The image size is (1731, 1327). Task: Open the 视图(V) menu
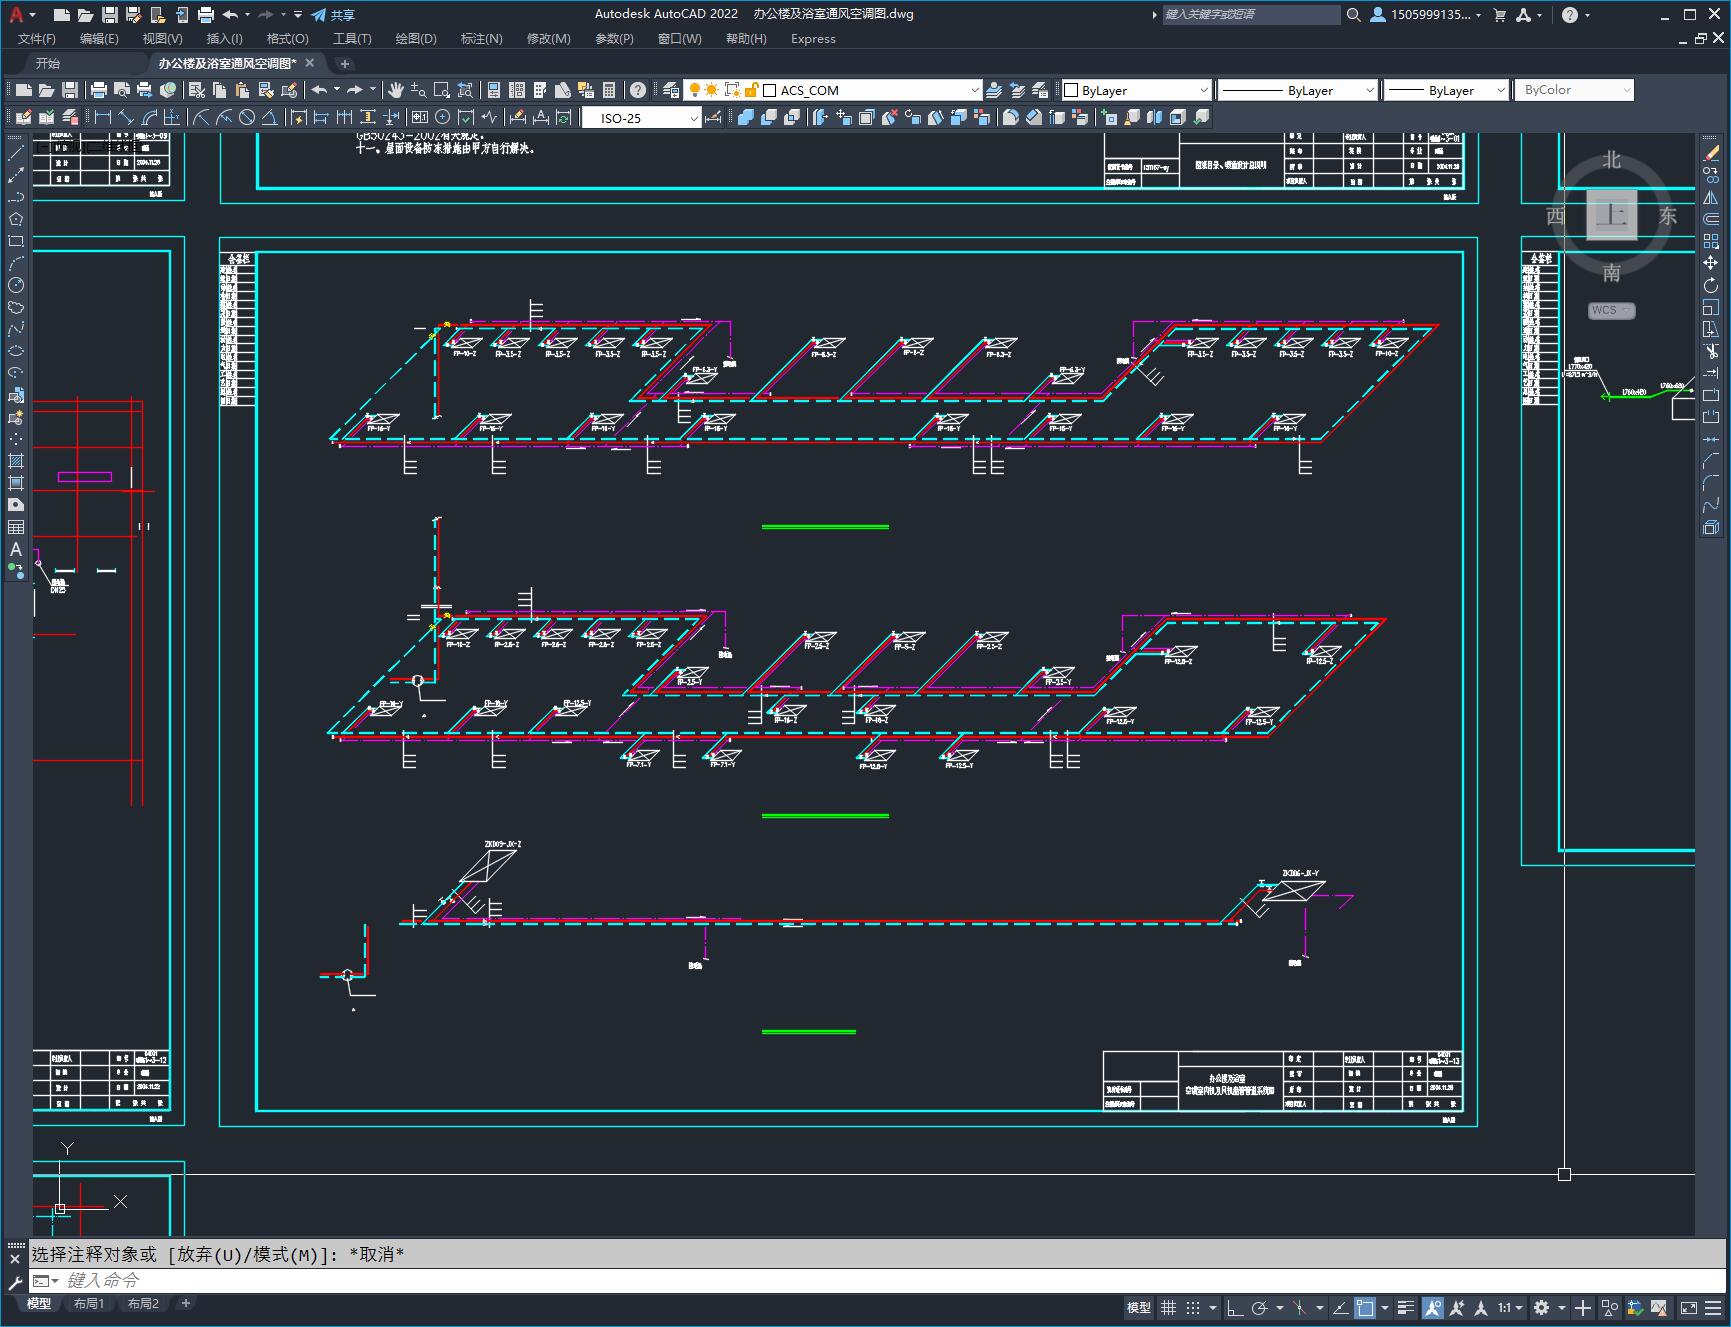tap(162, 38)
